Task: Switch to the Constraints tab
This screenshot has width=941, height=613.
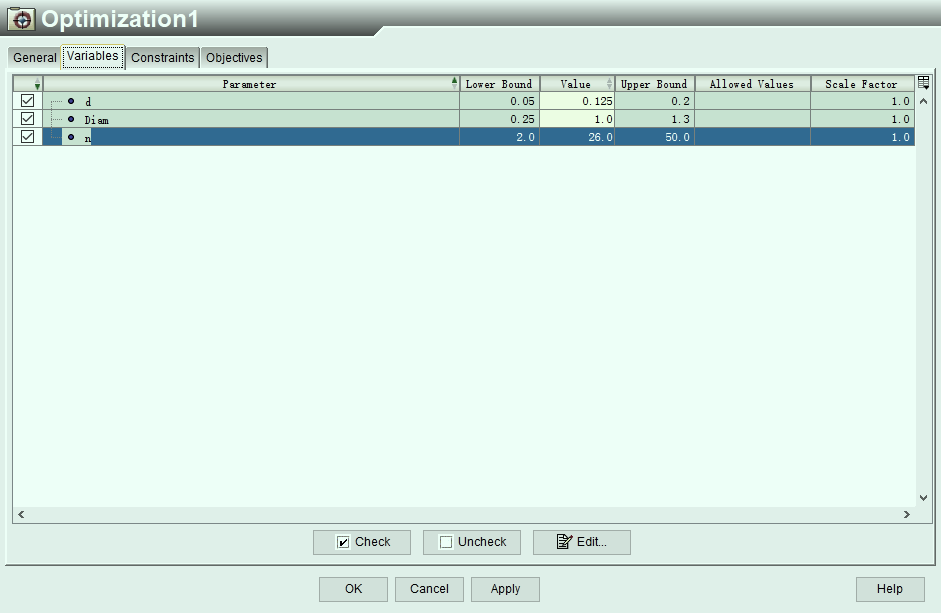Action: 161,57
